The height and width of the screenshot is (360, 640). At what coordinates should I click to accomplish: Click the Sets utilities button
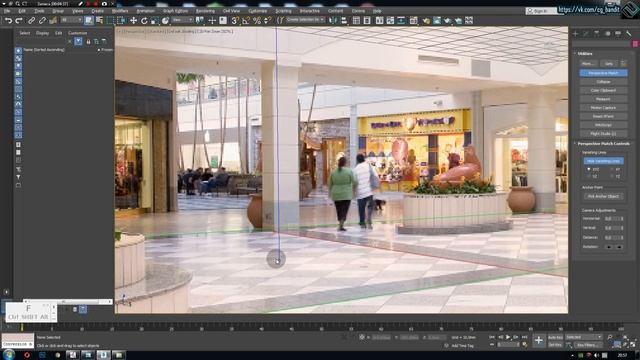pos(609,64)
